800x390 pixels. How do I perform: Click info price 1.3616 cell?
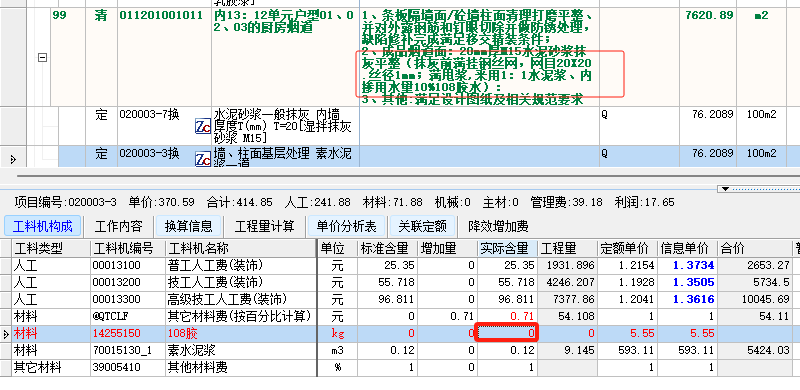coord(687,299)
